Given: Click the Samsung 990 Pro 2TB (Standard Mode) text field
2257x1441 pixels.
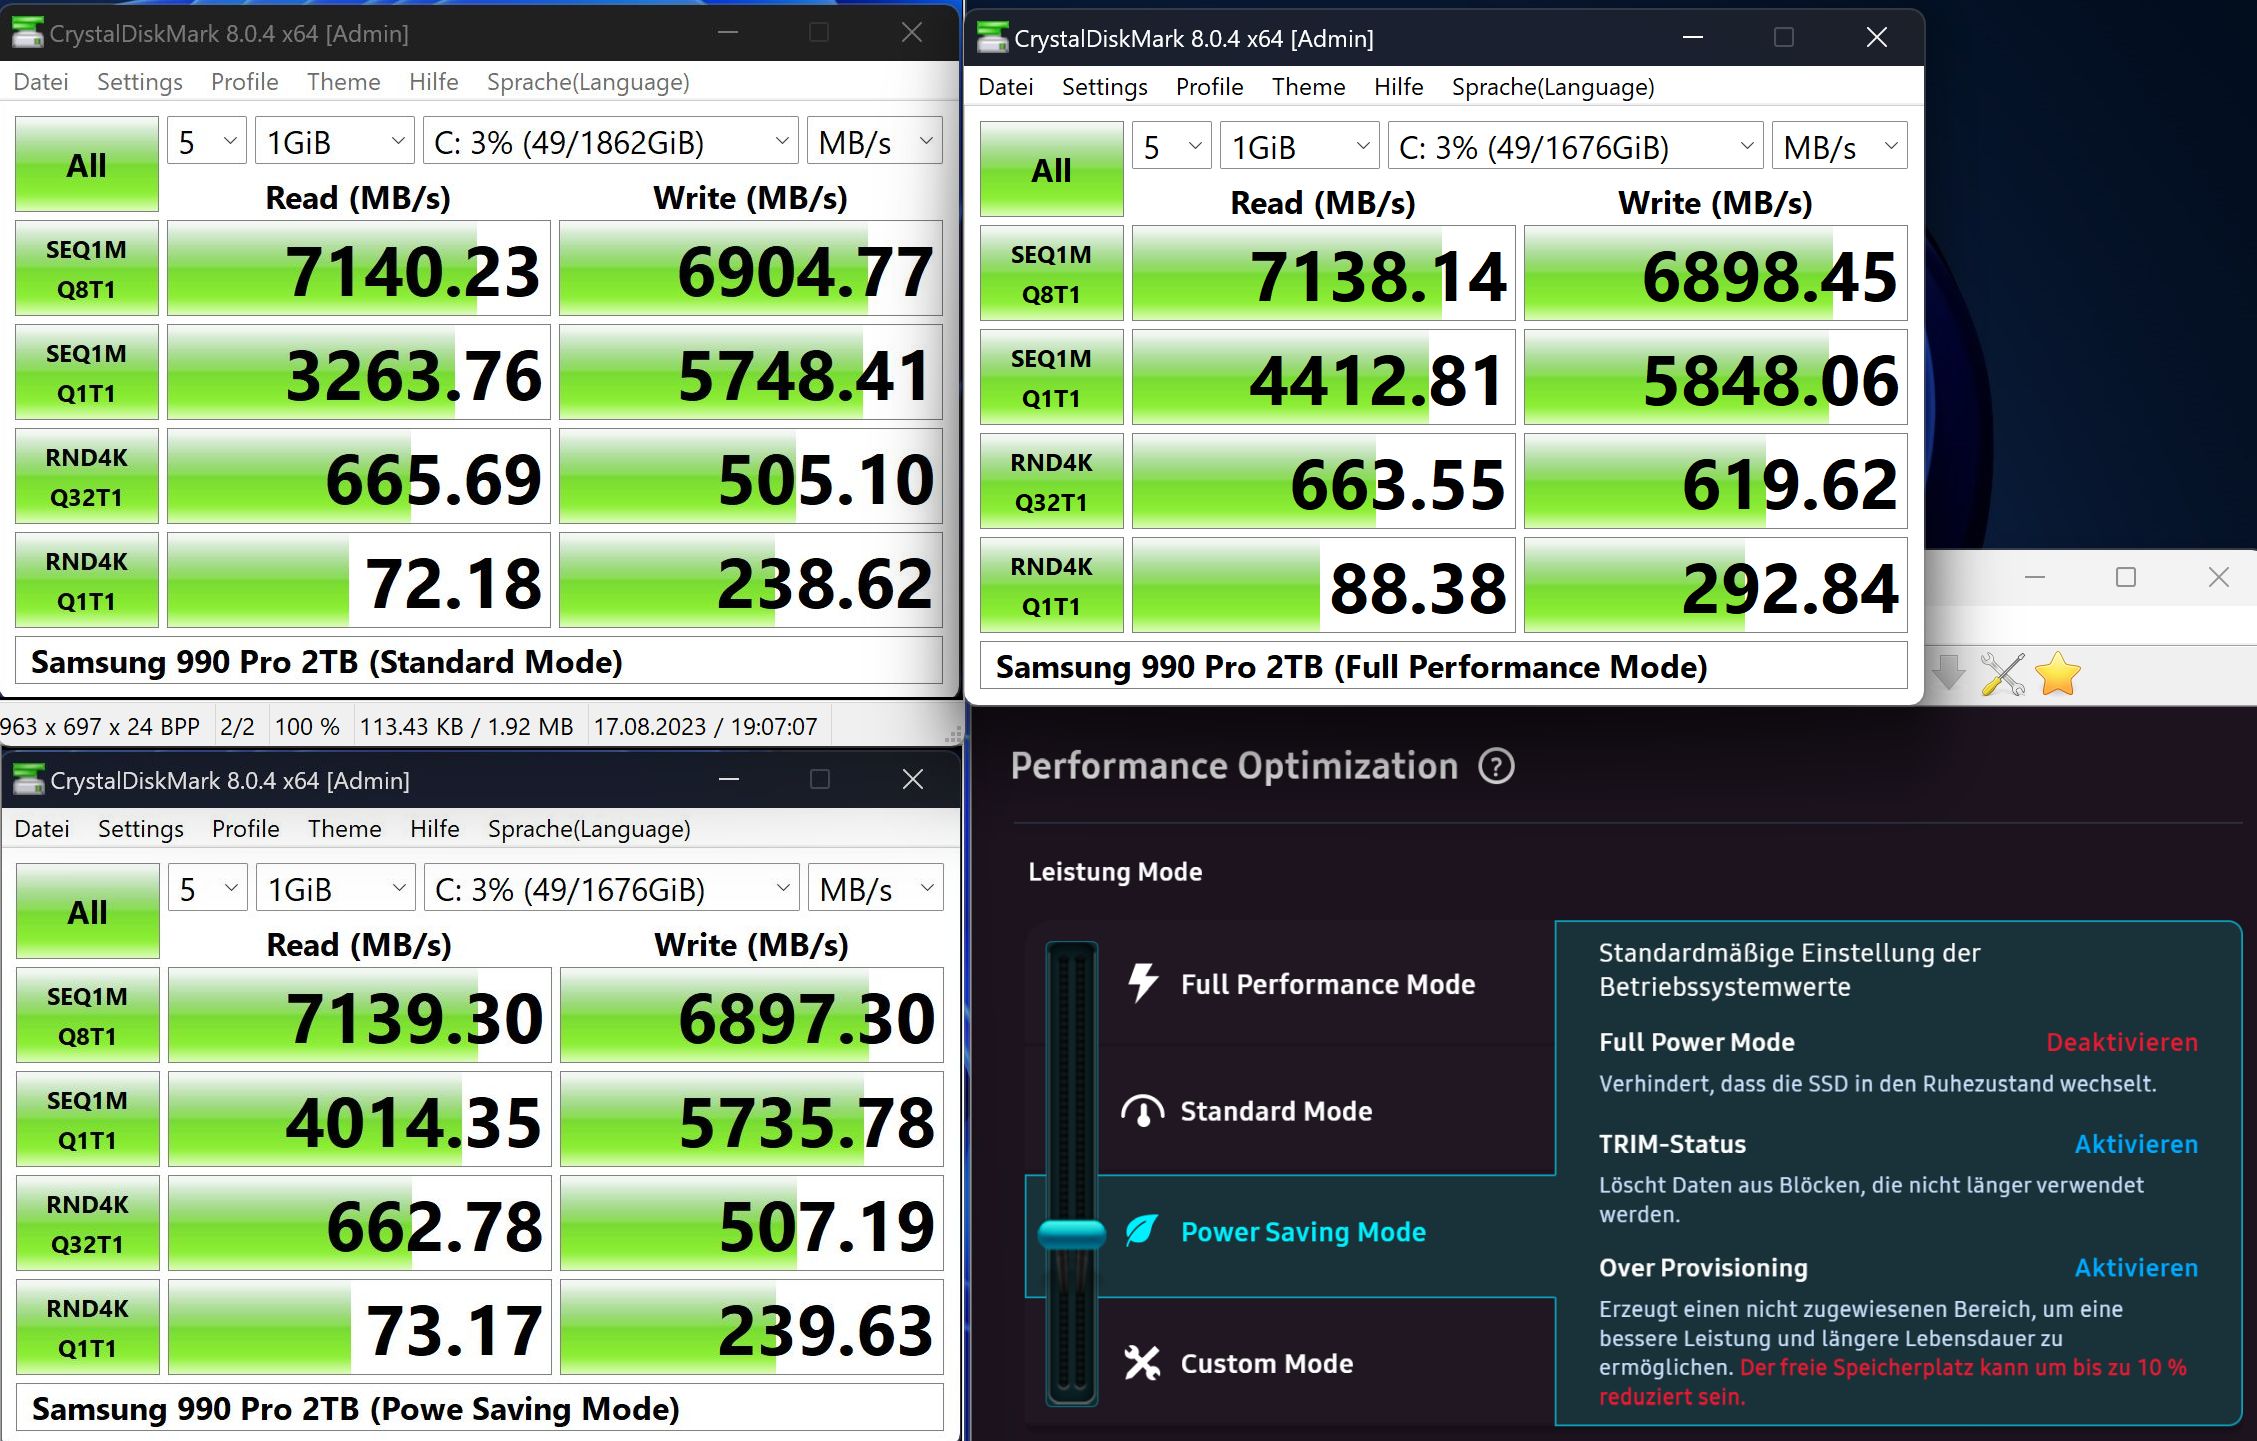Looking at the screenshot, I should point(478,662).
